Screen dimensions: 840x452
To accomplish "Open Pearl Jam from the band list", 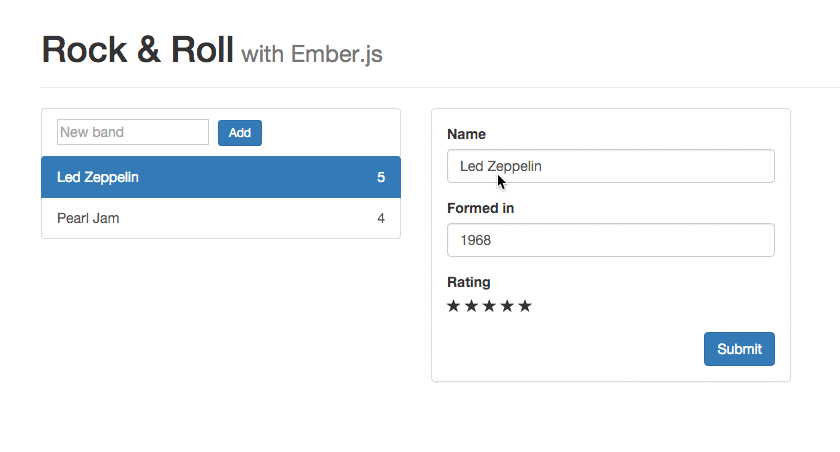I will pos(88,218).
